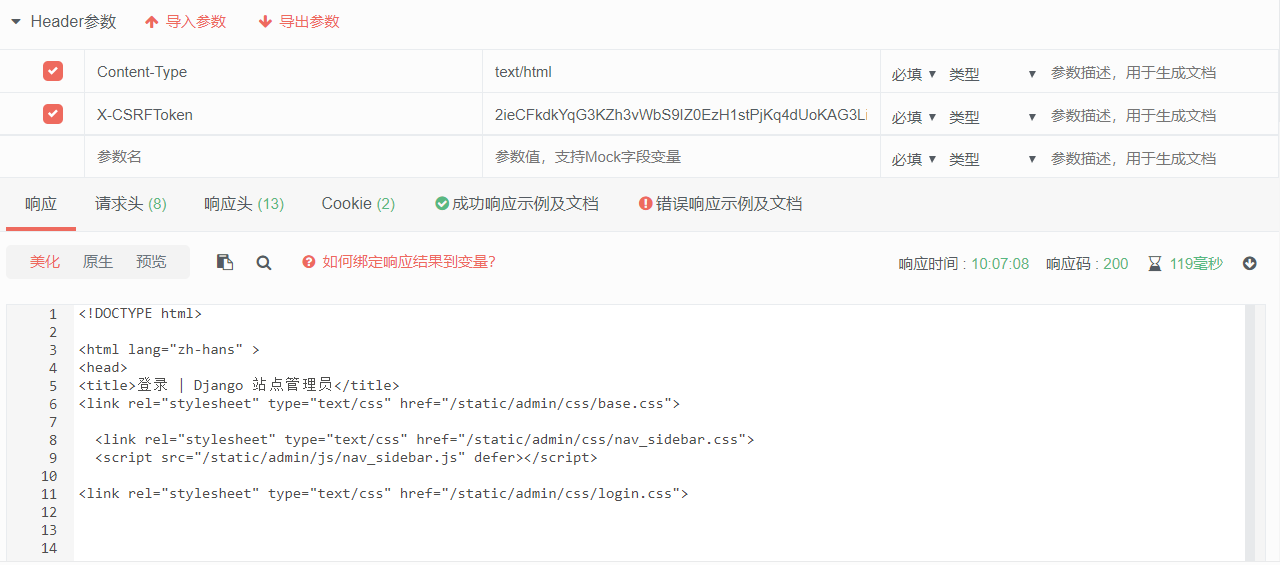Click the download response arrow icon
This screenshot has height=565, width=1280.
pyautogui.click(x=1250, y=264)
